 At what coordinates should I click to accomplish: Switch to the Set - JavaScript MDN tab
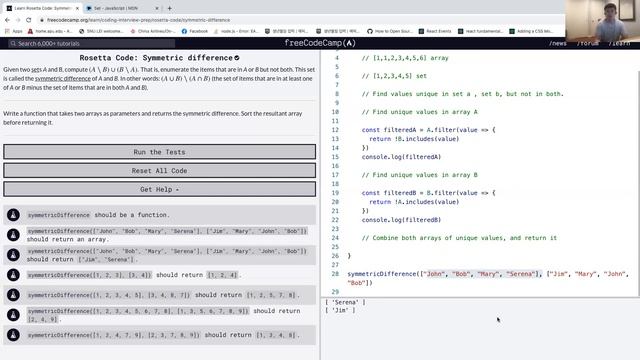coord(122,8)
